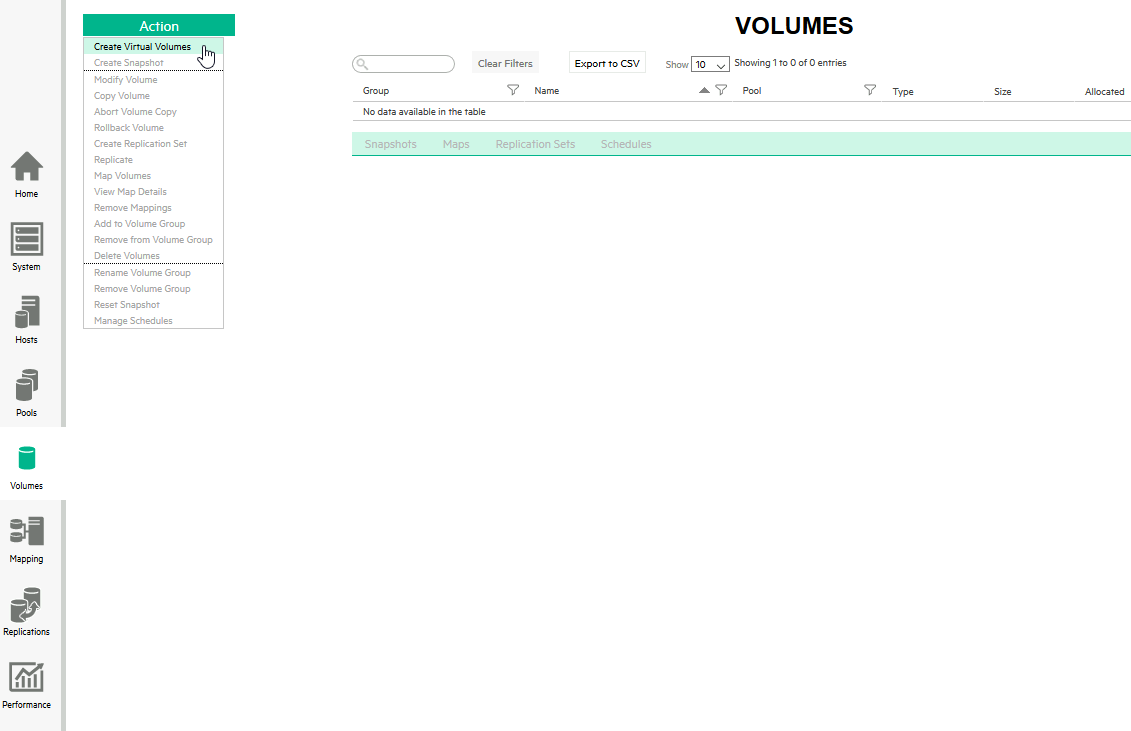Image resolution: width=1131 pixels, height=731 pixels.
Task: Click the Pool column filter icon
Action: [x=870, y=90]
